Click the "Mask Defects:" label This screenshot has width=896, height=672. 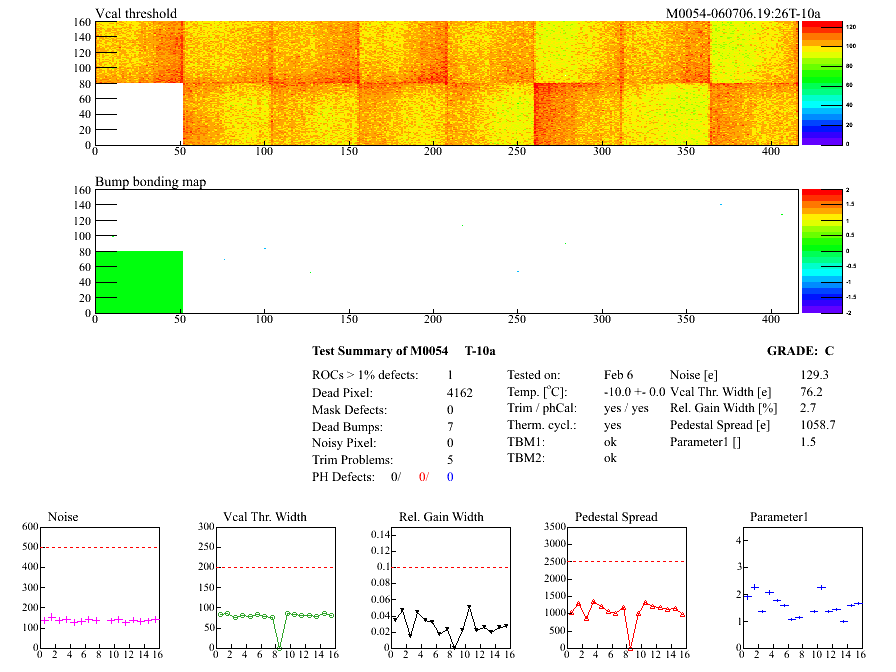[349, 410]
